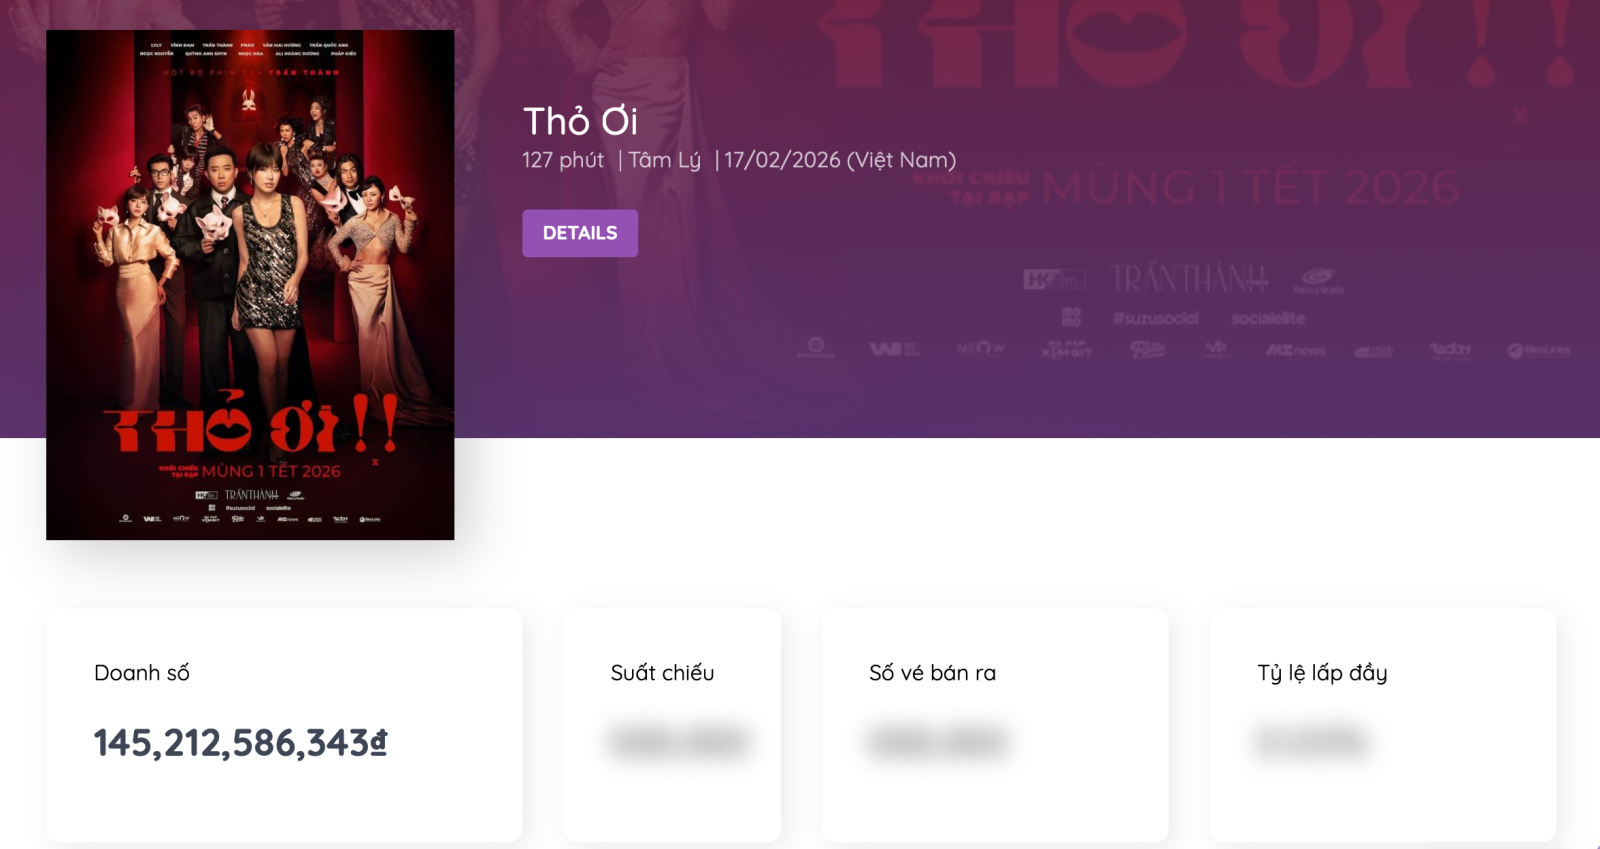Click the Tâm Lý genre label
Viewport: 1600px width, 849px height.
click(664, 160)
